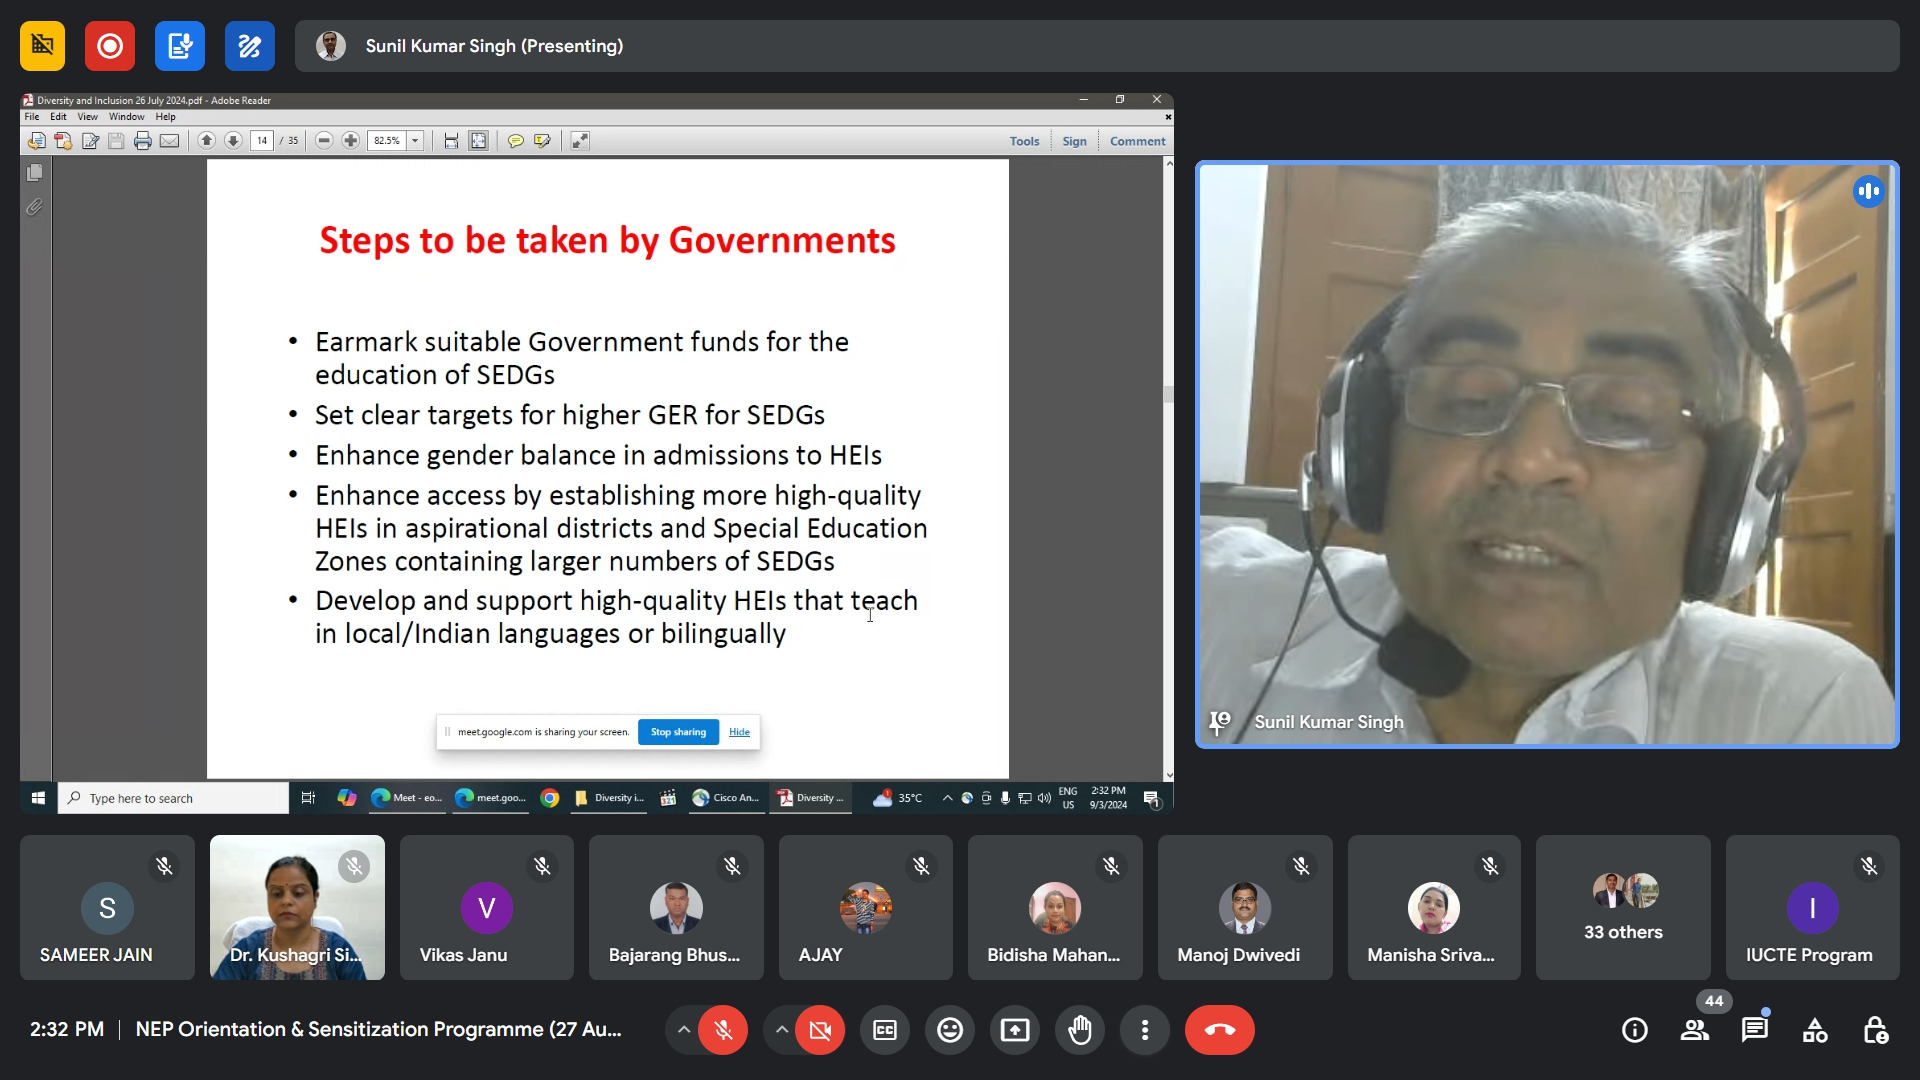This screenshot has height=1080, width=1920.
Task: Show the participants people panel
Action: pyautogui.click(x=1695, y=1030)
